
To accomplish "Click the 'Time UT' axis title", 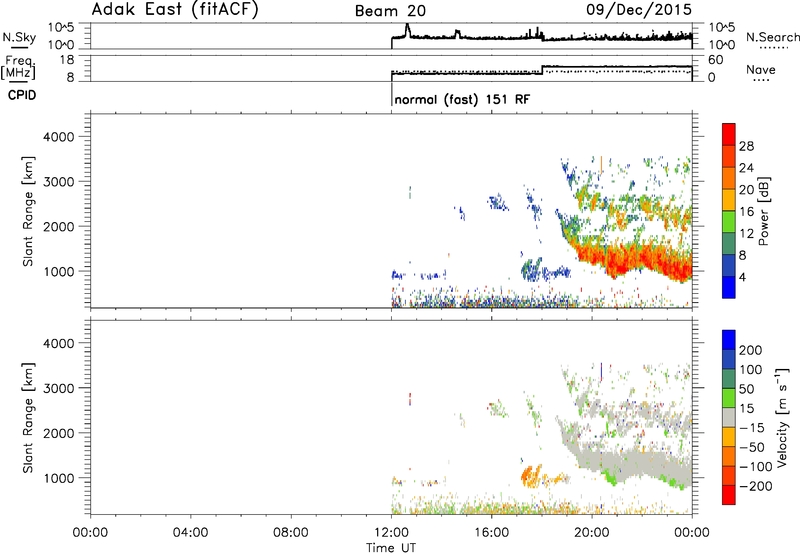I will (x=391, y=547).
